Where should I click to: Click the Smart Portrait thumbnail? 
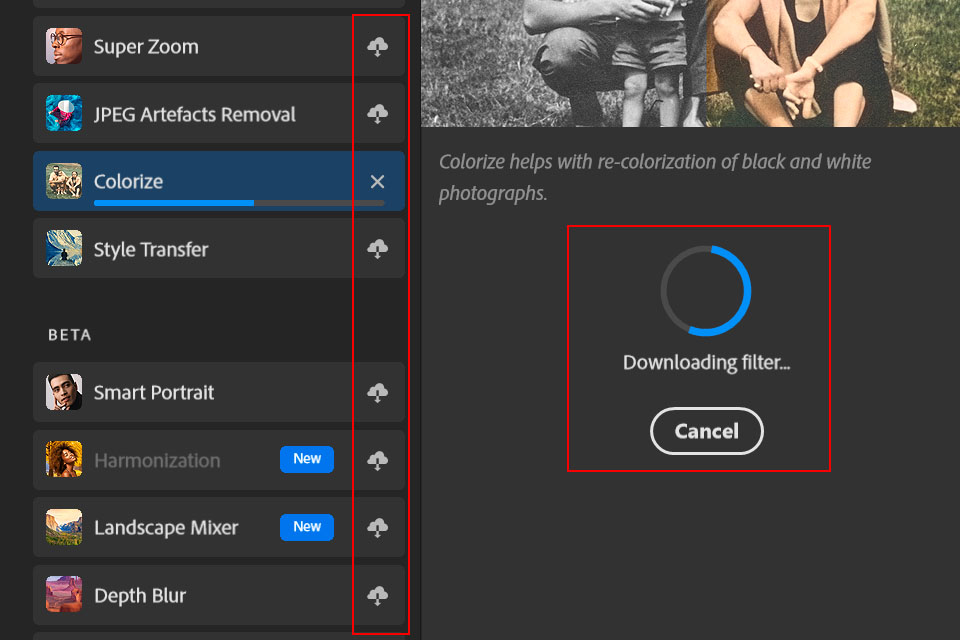[64, 392]
